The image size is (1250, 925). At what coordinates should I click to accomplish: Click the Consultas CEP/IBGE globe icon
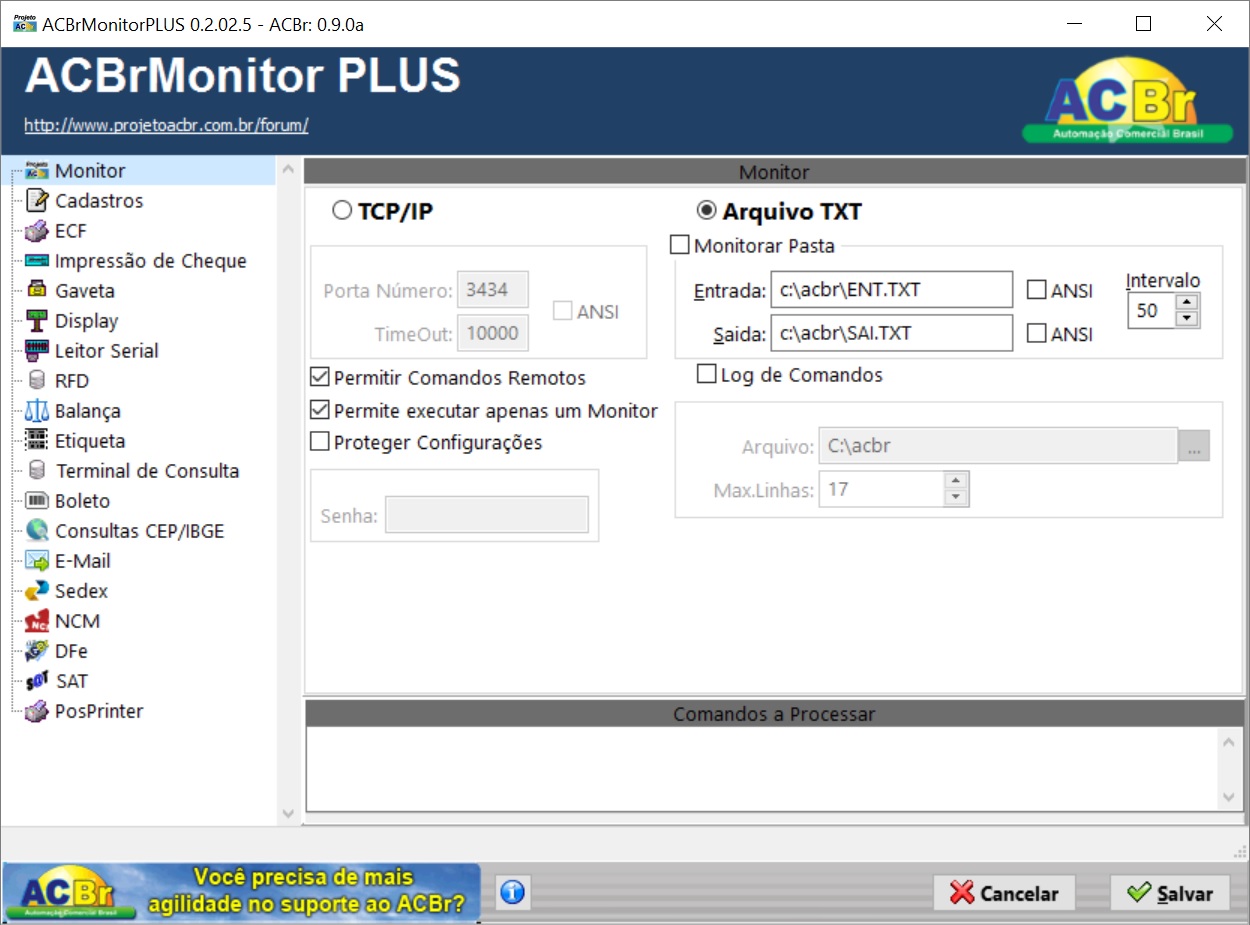[37, 531]
